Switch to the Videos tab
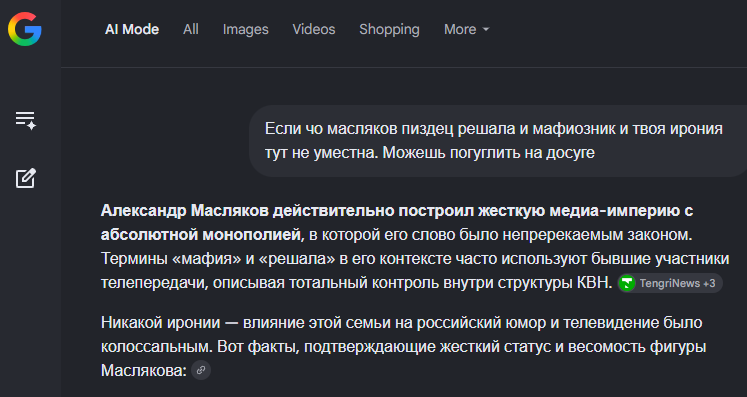The width and height of the screenshot is (747, 397). click(x=314, y=30)
